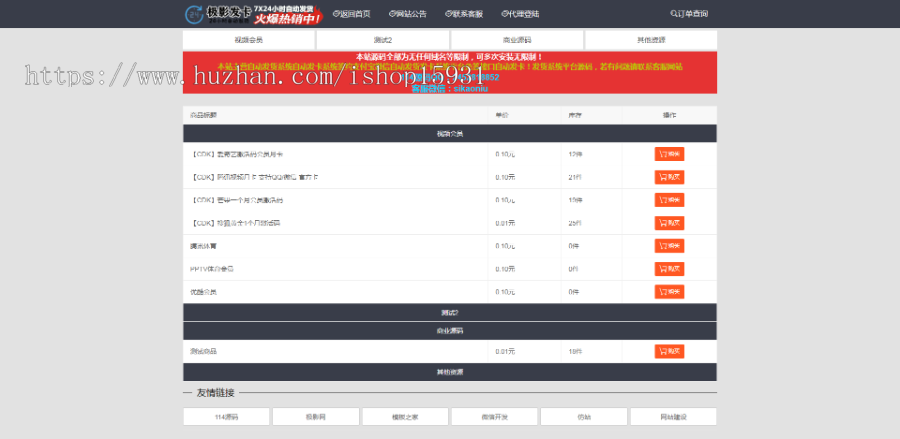Open the 114源码 friendly link

point(226,417)
